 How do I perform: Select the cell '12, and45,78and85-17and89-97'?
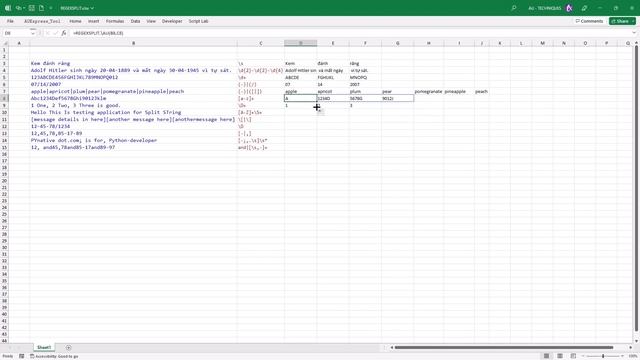133,147
